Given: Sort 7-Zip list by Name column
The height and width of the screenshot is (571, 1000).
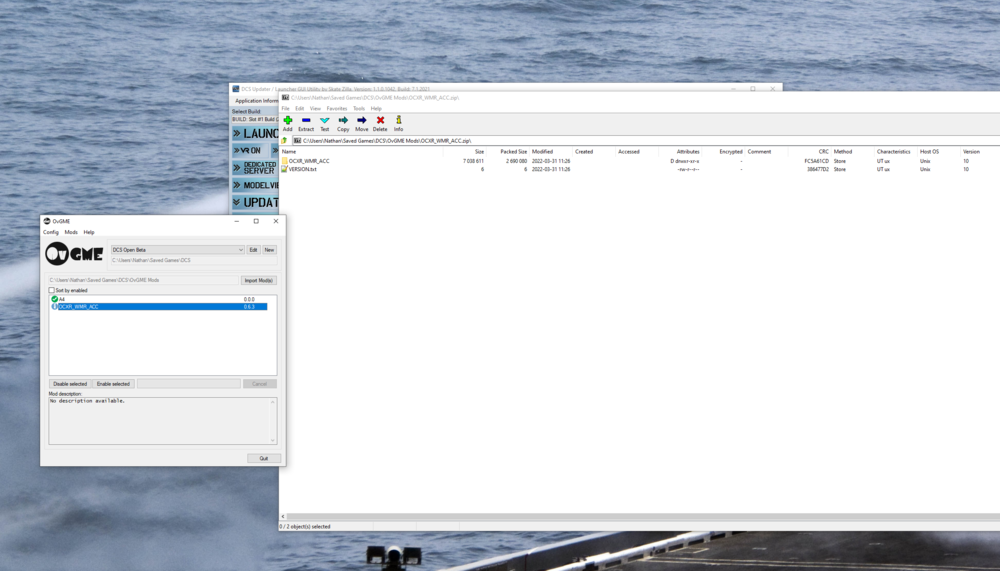Looking at the screenshot, I should (x=362, y=152).
